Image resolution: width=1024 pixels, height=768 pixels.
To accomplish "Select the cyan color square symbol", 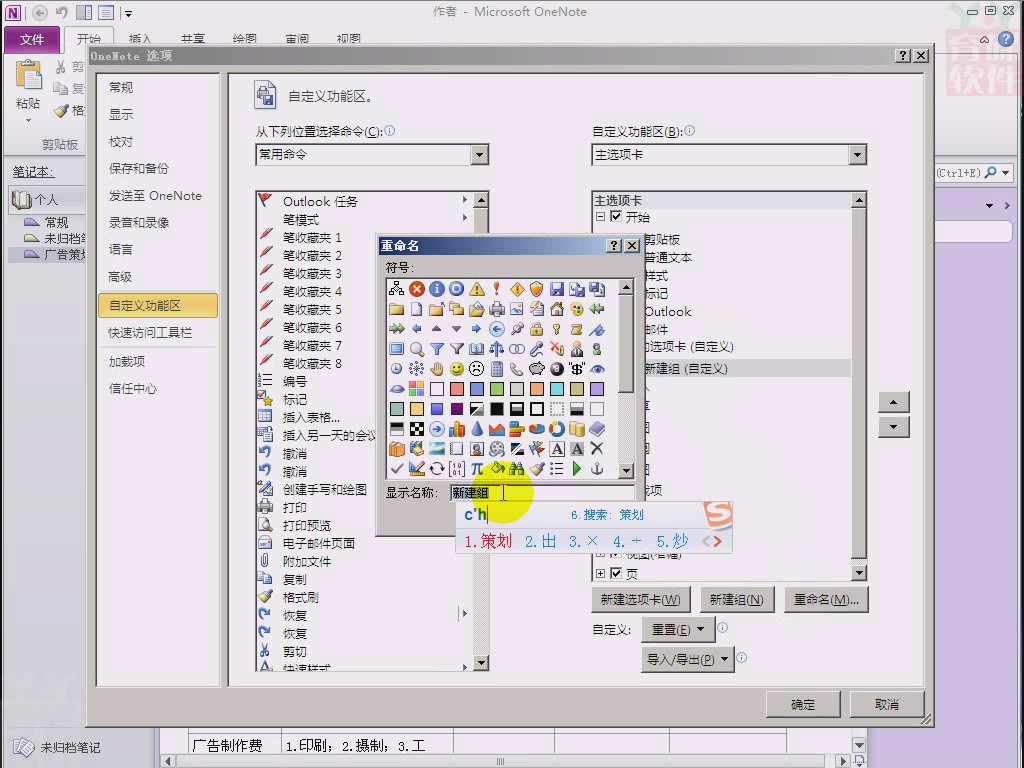I will pyautogui.click(x=556, y=389).
